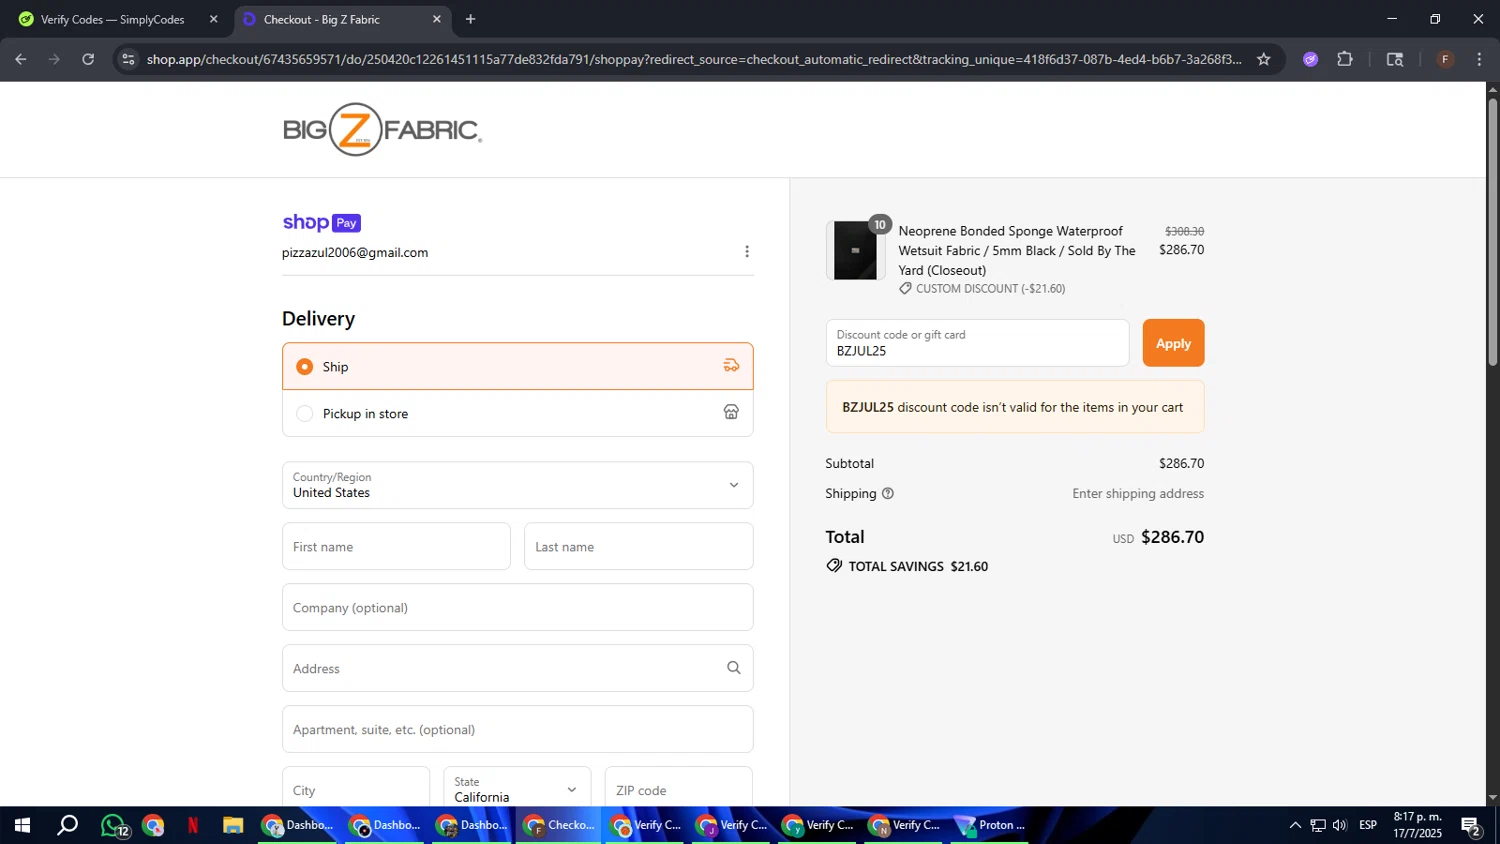This screenshot has width=1500, height=844.
Task: Open File Explorer from the taskbar
Action: pyautogui.click(x=233, y=825)
